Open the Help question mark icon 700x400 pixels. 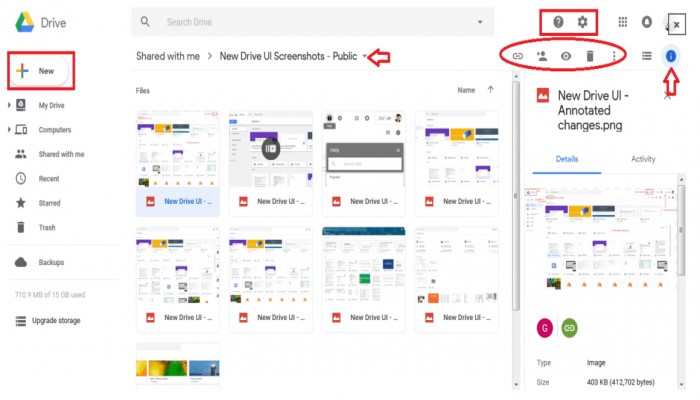pos(558,22)
